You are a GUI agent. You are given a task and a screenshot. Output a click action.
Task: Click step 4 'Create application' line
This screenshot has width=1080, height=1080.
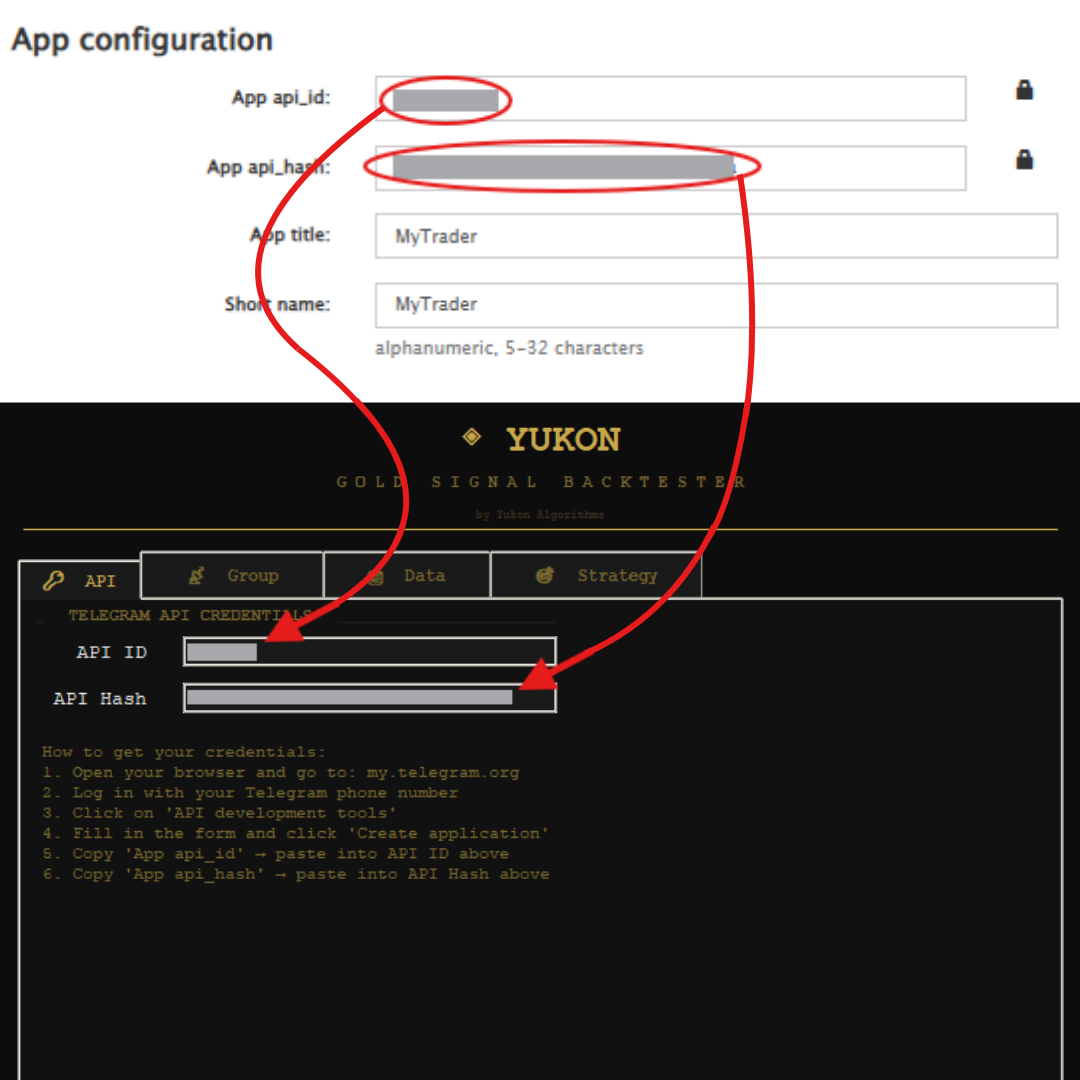click(295, 833)
